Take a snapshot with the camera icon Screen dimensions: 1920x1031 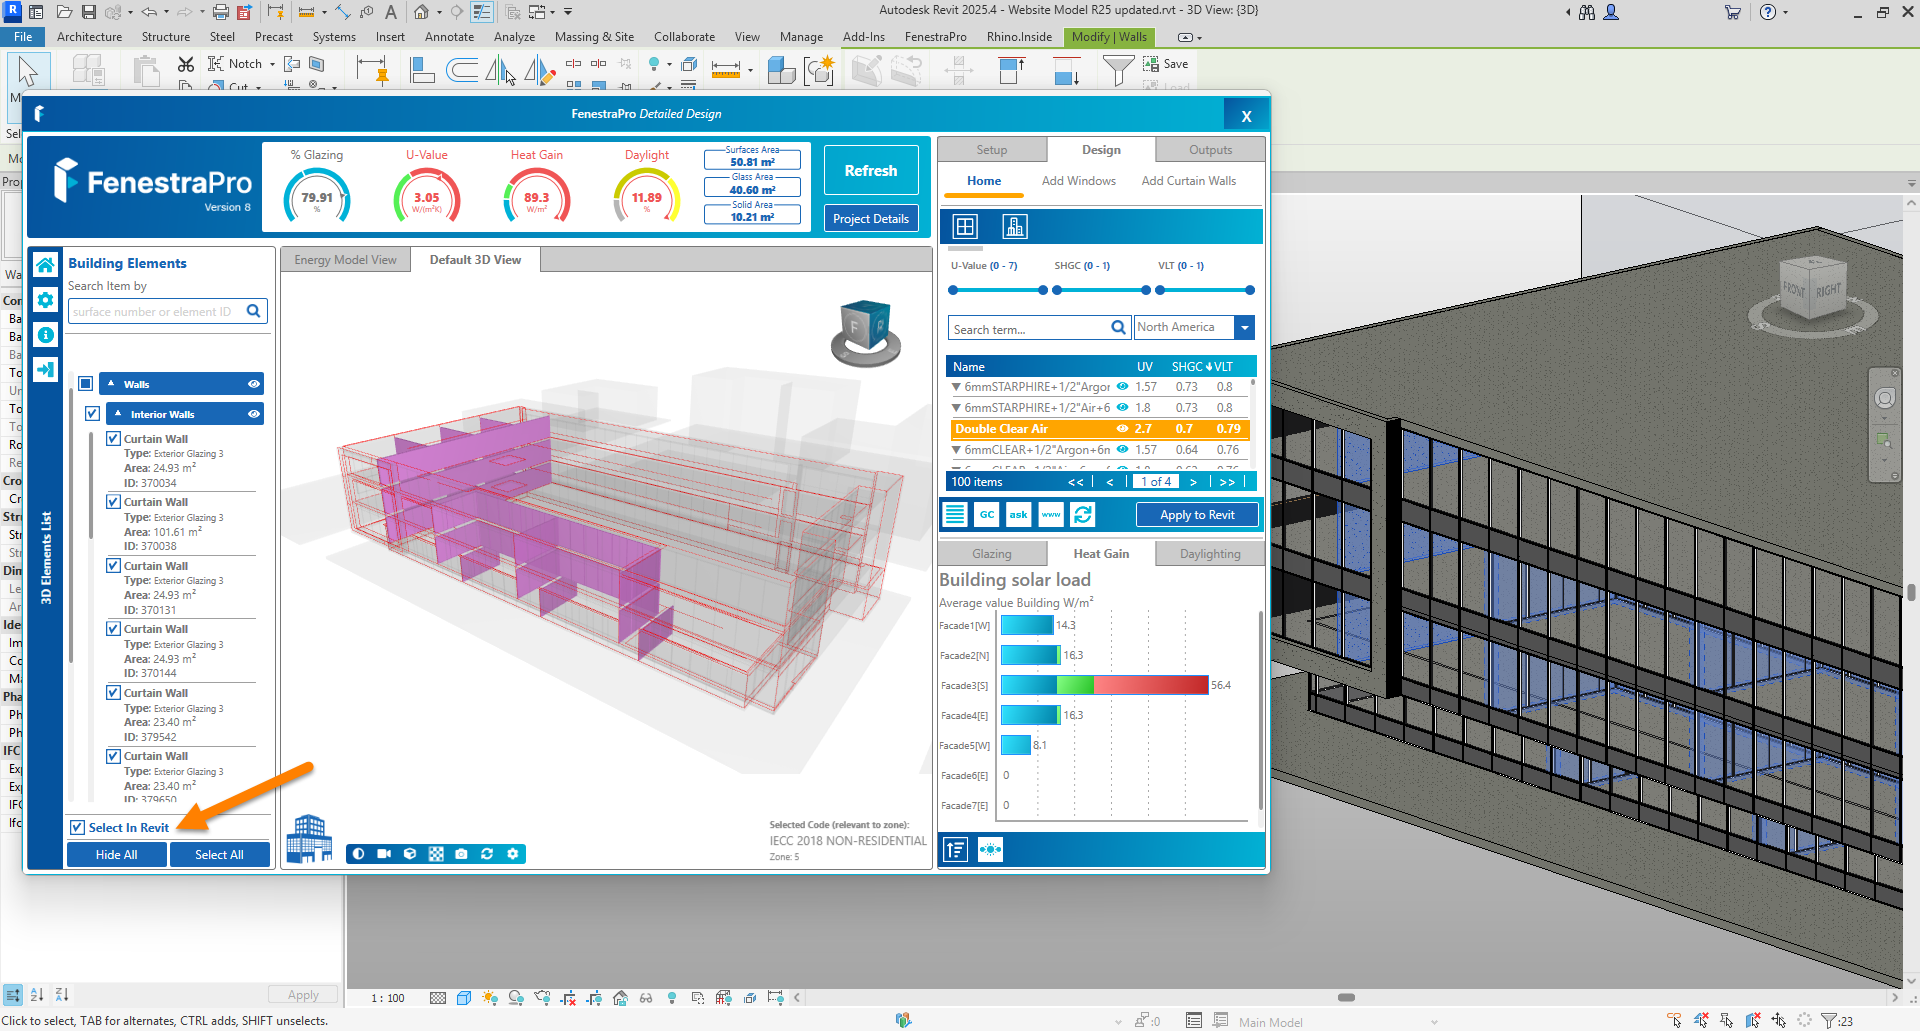[461, 854]
